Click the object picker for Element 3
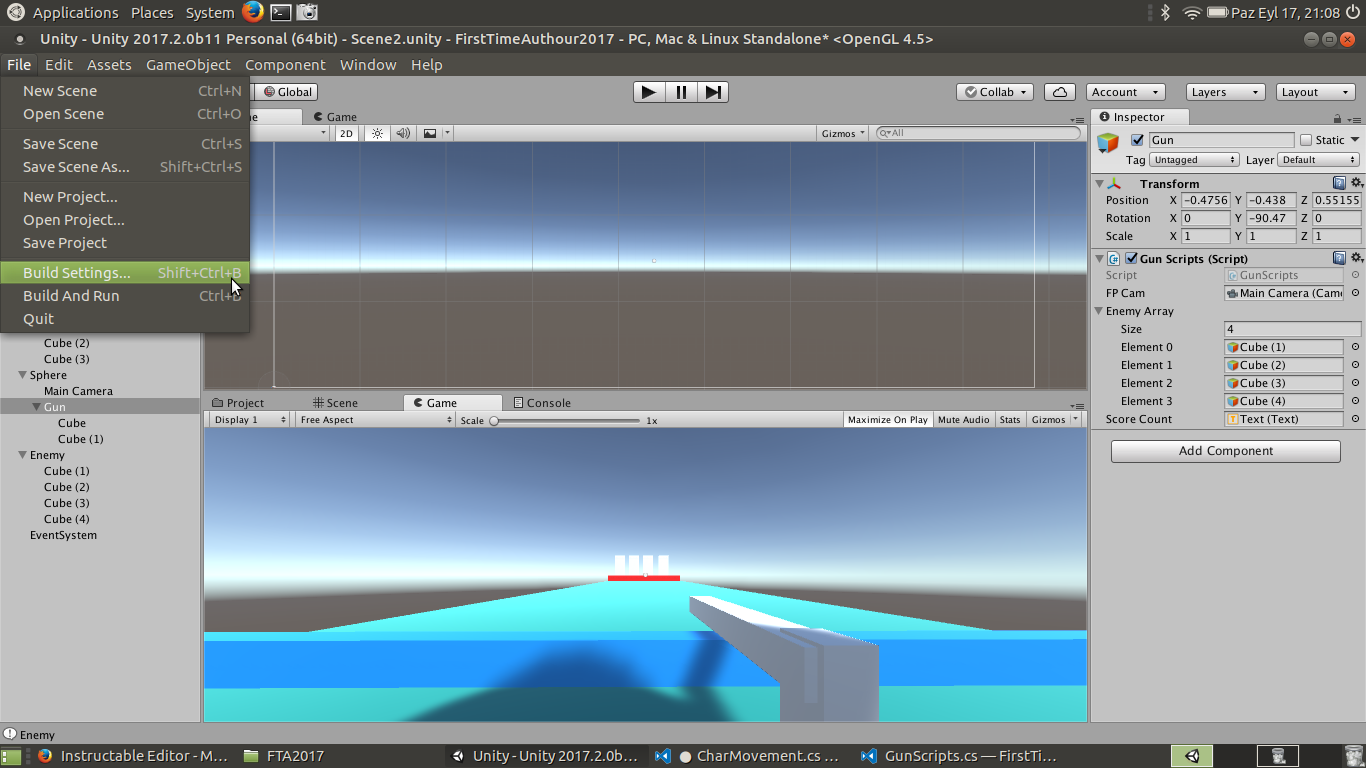The height and width of the screenshot is (768, 1366). tap(1355, 401)
